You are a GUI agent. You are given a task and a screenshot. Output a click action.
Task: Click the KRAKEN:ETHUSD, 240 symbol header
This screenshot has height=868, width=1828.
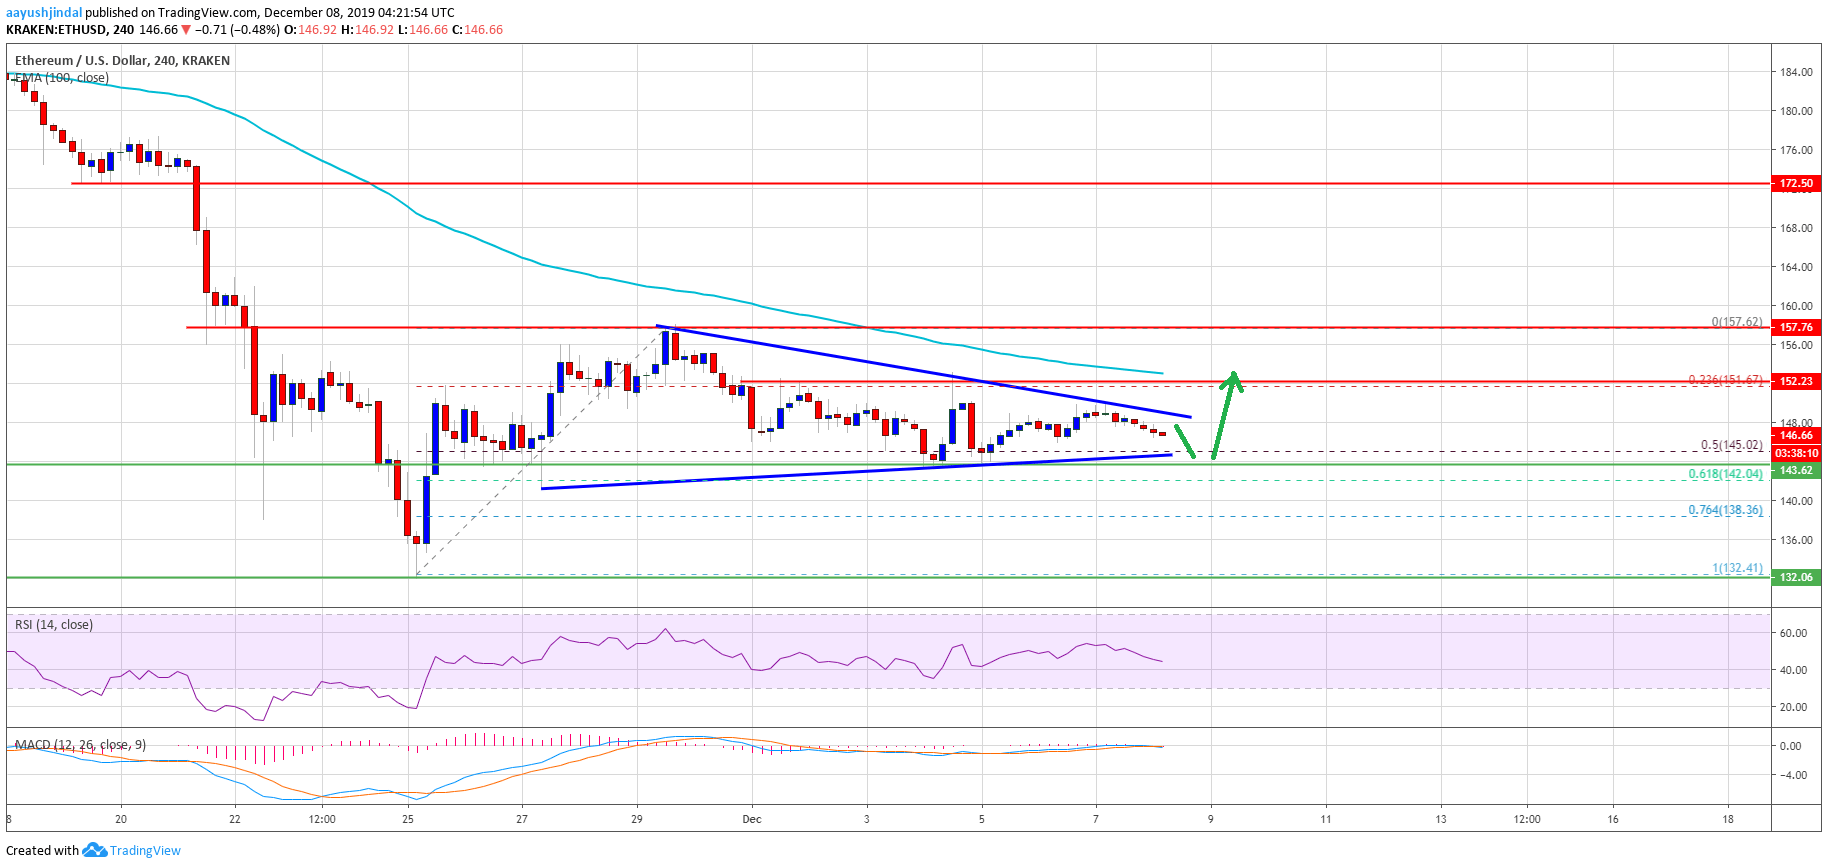coord(70,30)
